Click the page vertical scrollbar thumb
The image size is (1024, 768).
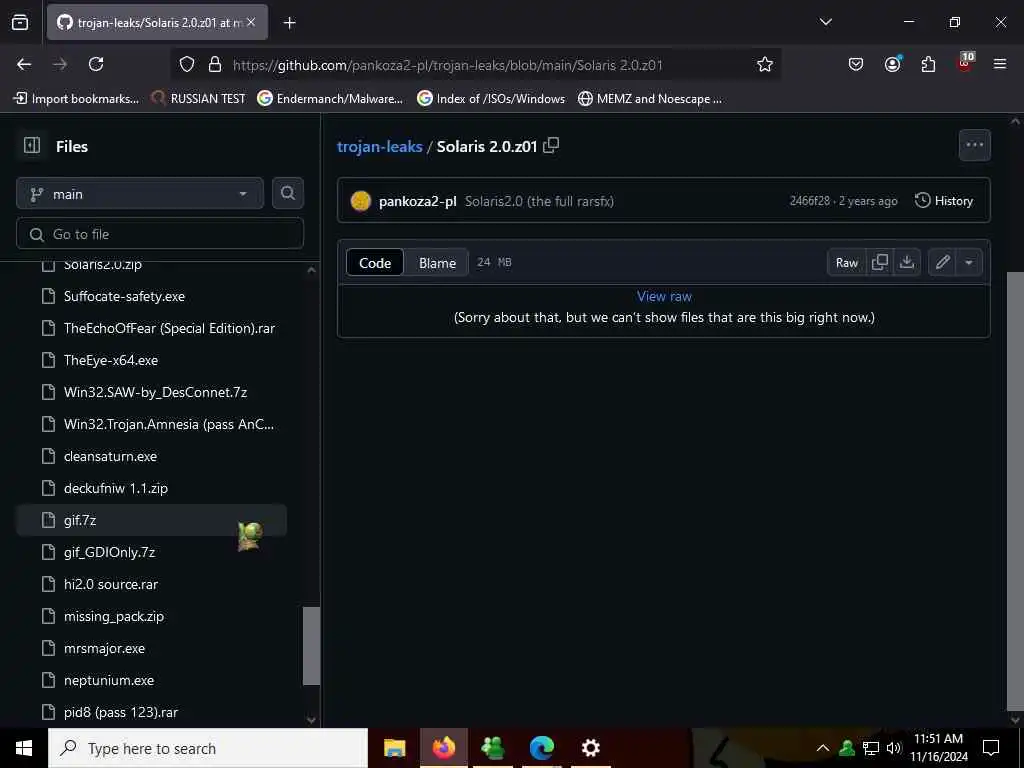(x=1015, y=490)
